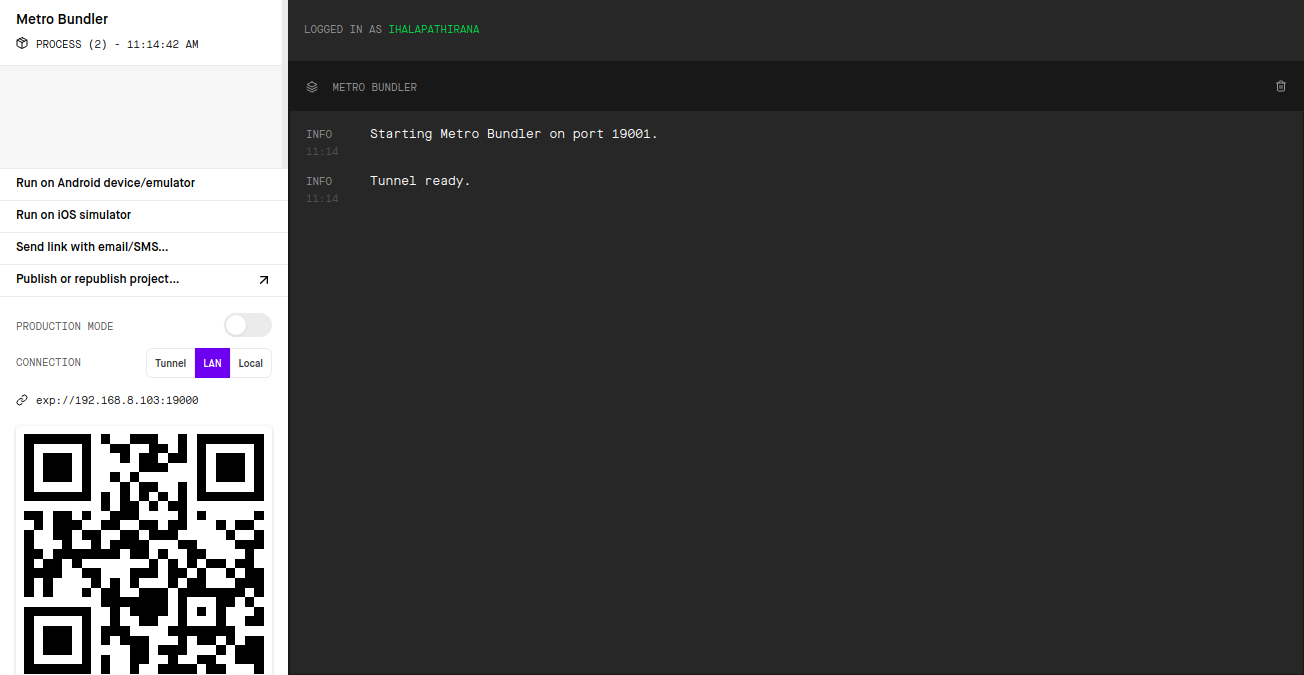Viewport: 1304px width, 675px height.
Task: Click the exp://192.168.8.103:19000 URL
Action: coord(117,400)
